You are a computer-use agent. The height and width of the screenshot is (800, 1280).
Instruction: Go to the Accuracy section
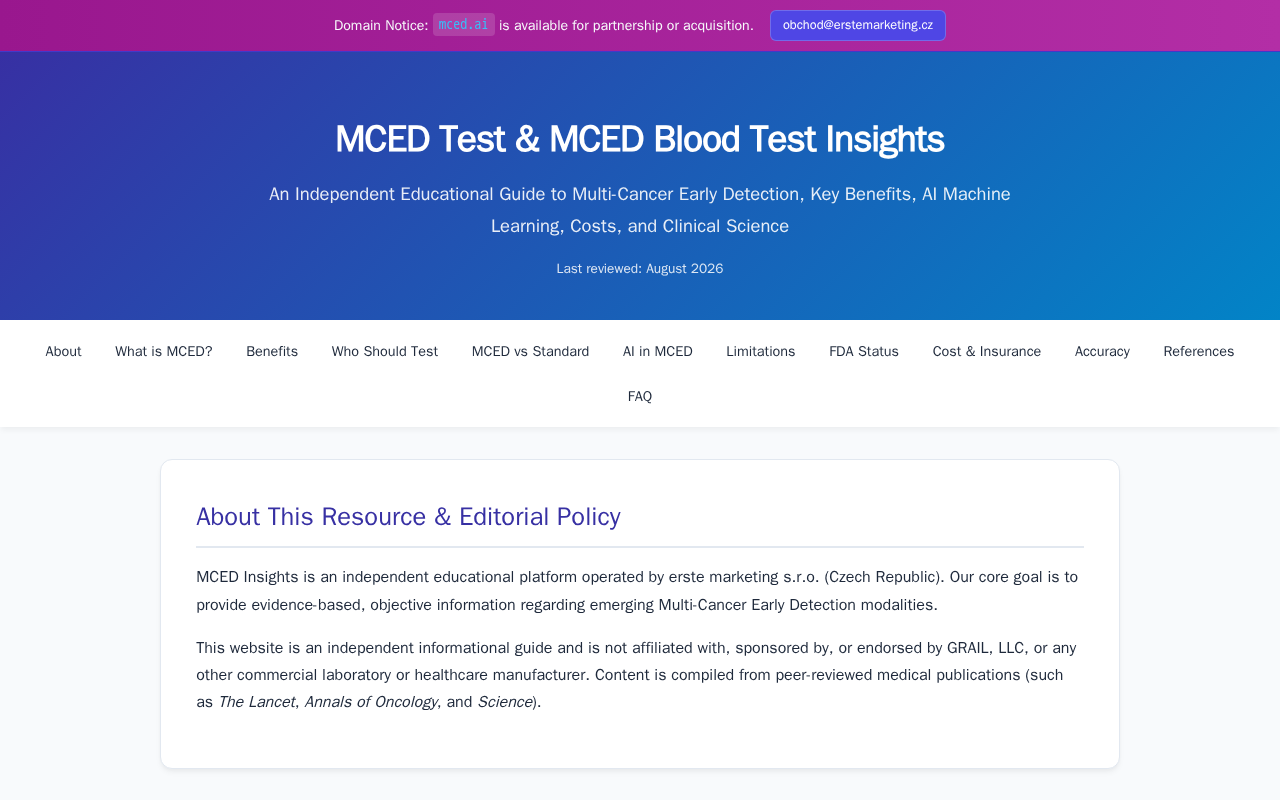coord(1102,351)
